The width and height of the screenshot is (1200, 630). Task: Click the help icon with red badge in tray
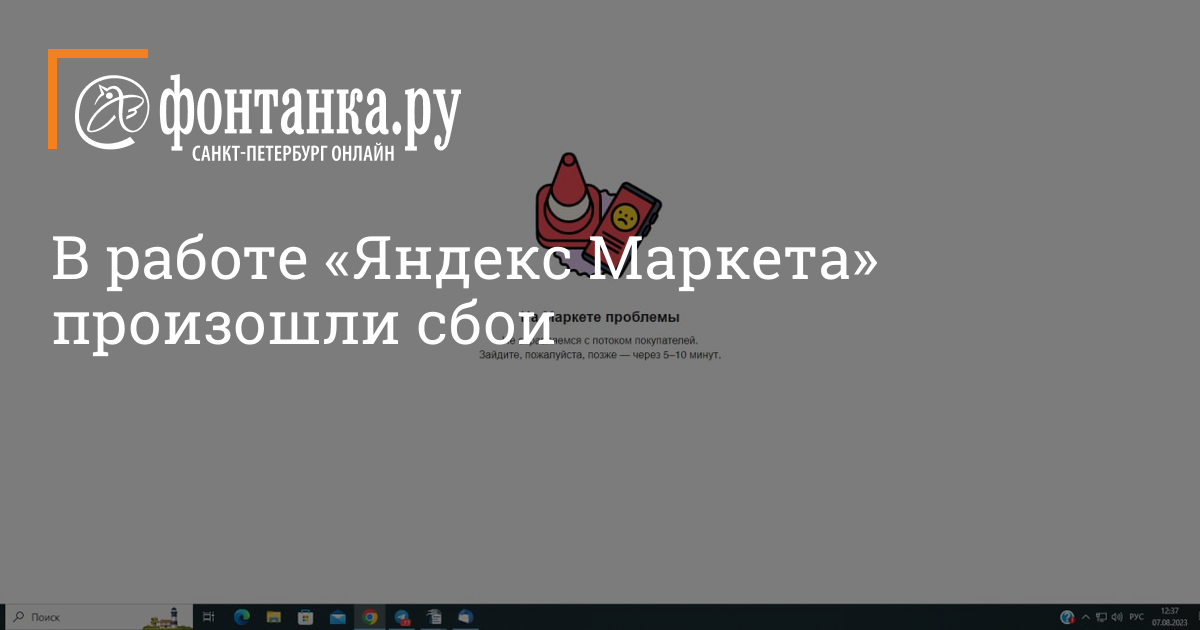tap(1067, 617)
